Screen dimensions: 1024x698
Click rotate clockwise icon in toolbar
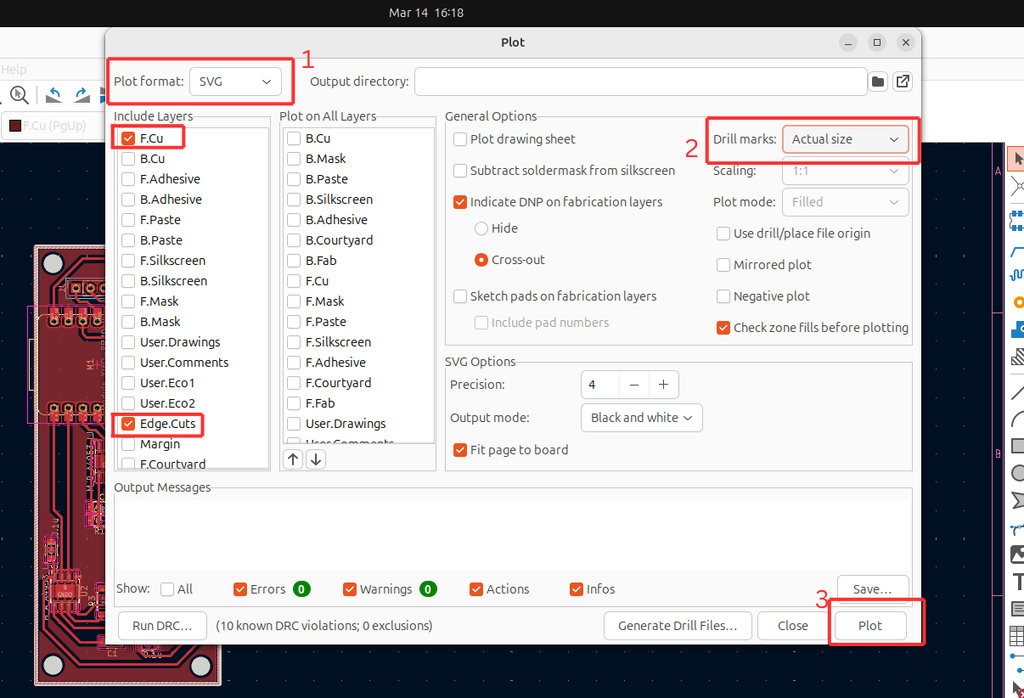pos(82,95)
